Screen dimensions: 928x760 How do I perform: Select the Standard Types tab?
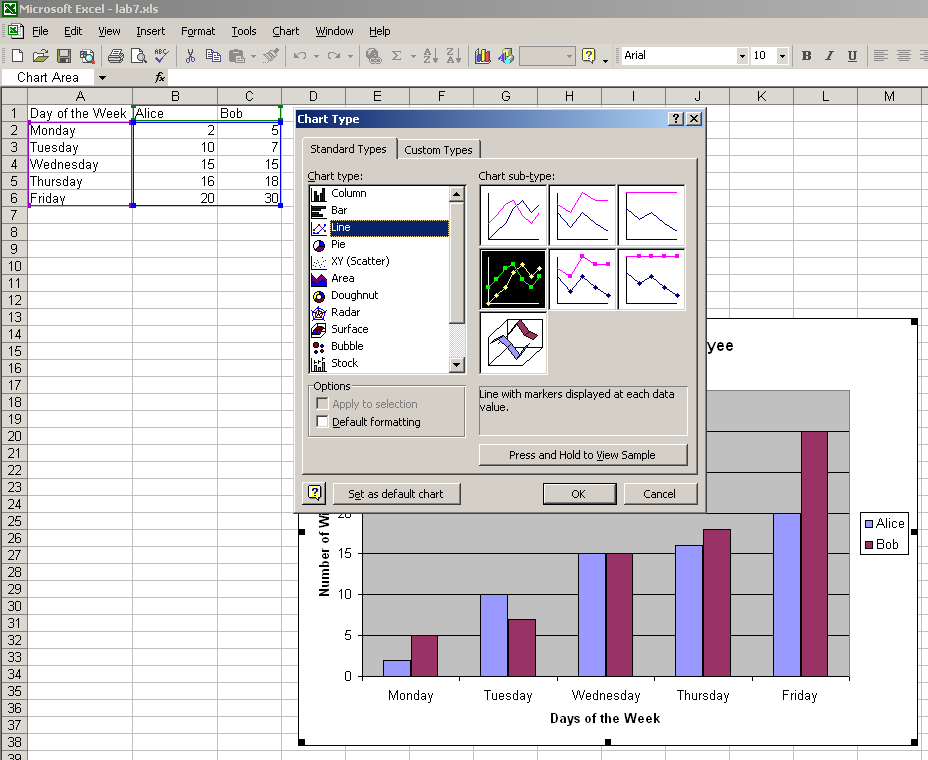(x=348, y=149)
